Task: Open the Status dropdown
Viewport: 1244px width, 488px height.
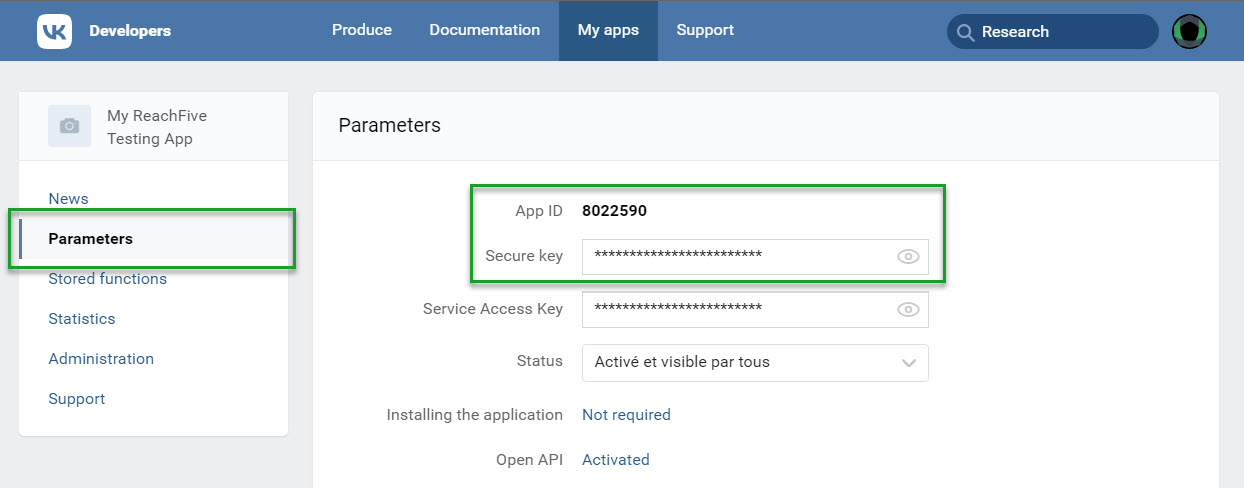Action: [x=755, y=362]
